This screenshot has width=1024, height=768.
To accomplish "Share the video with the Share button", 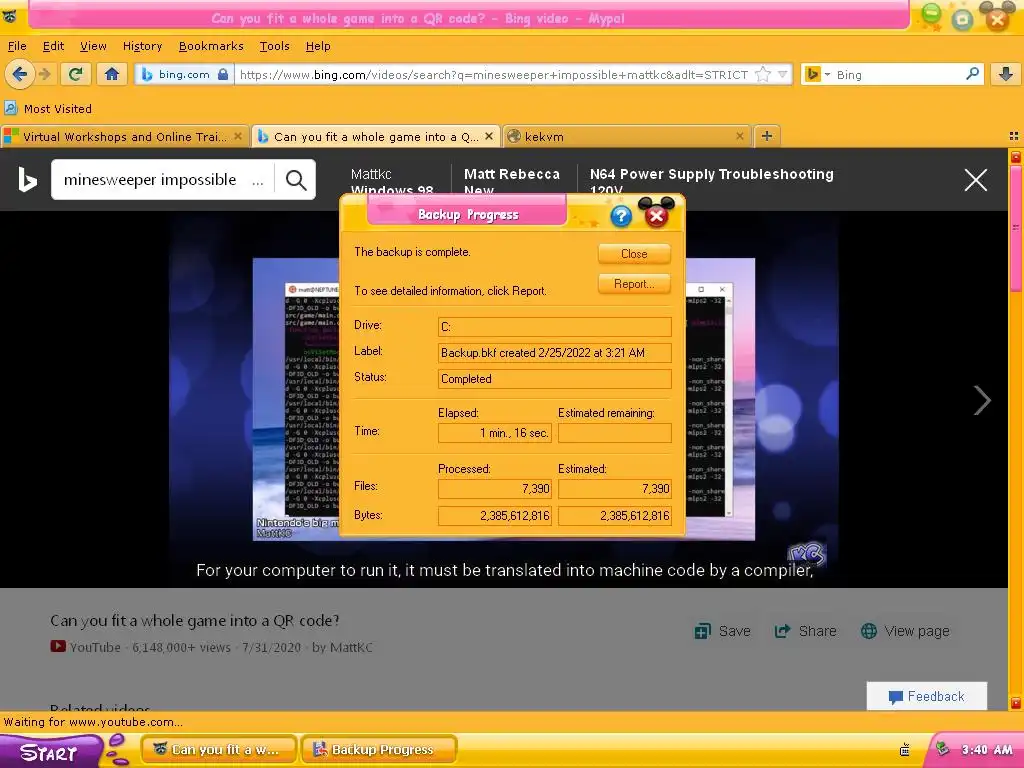I will (x=805, y=631).
